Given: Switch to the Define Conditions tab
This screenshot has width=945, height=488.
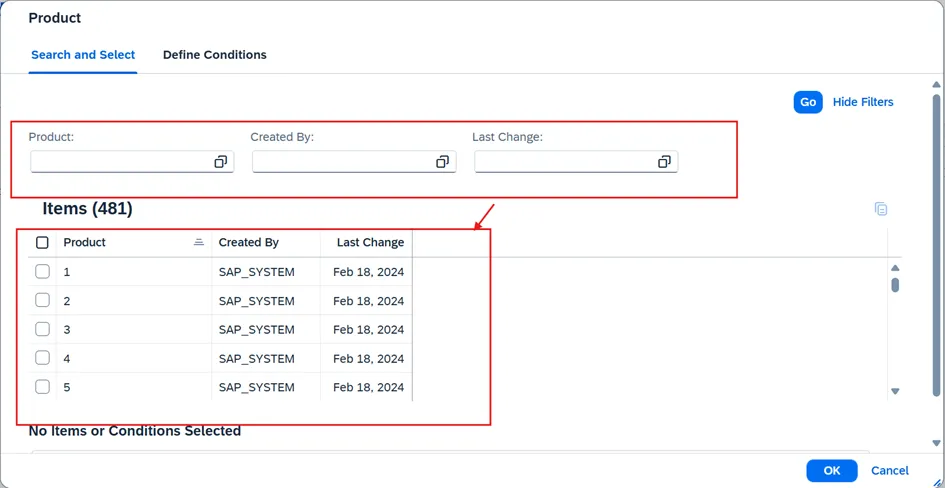Looking at the screenshot, I should pyautogui.click(x=215, y=55).
